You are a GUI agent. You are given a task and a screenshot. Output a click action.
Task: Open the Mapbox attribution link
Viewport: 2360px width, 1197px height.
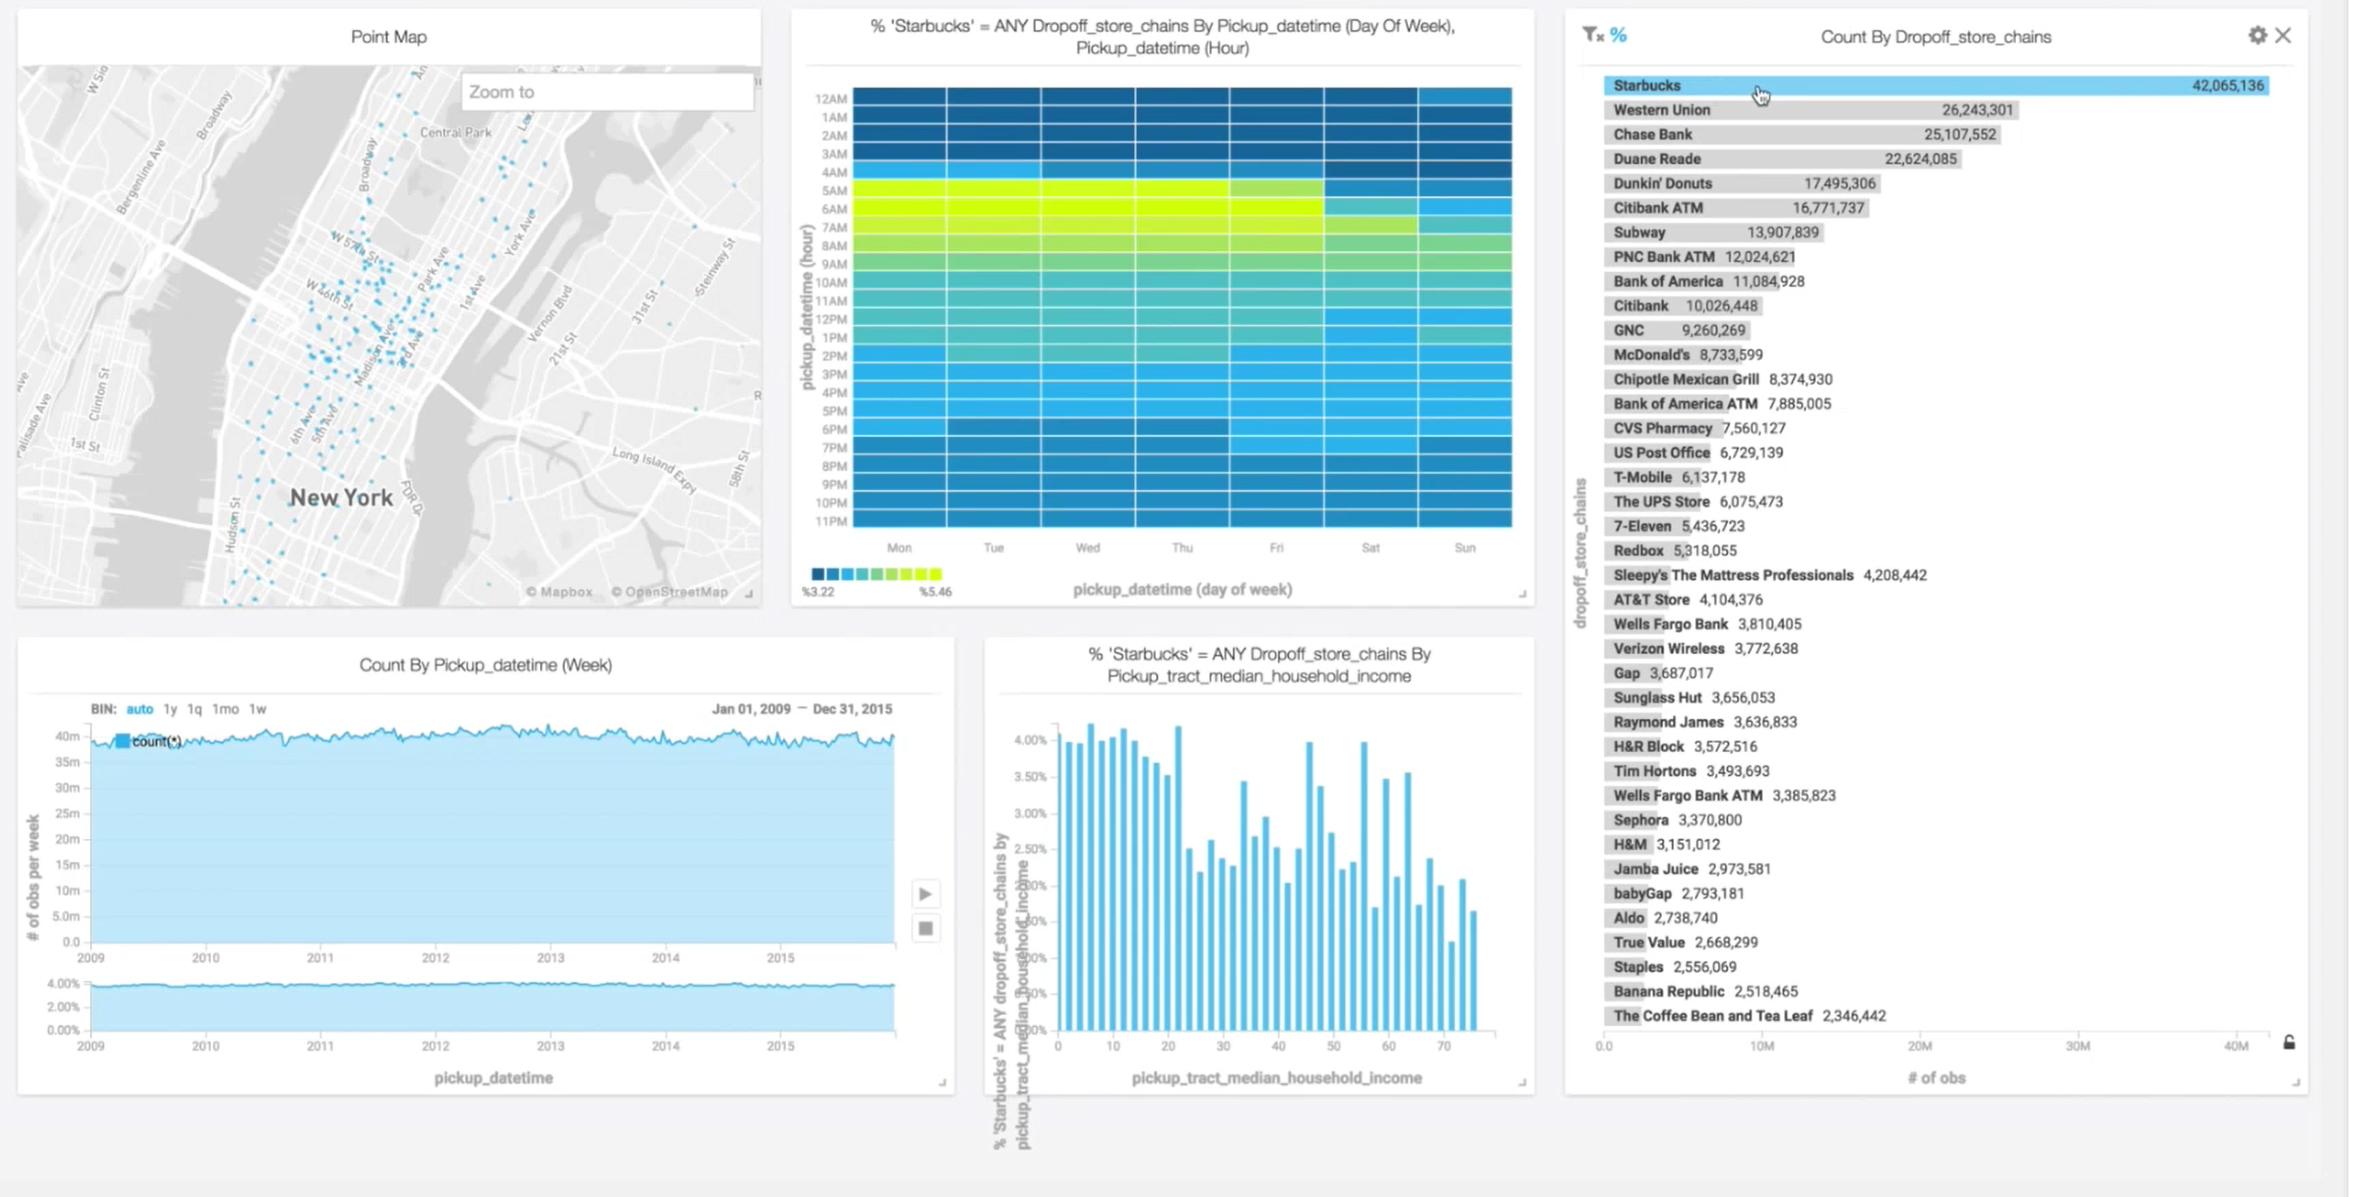coord(559,591)
